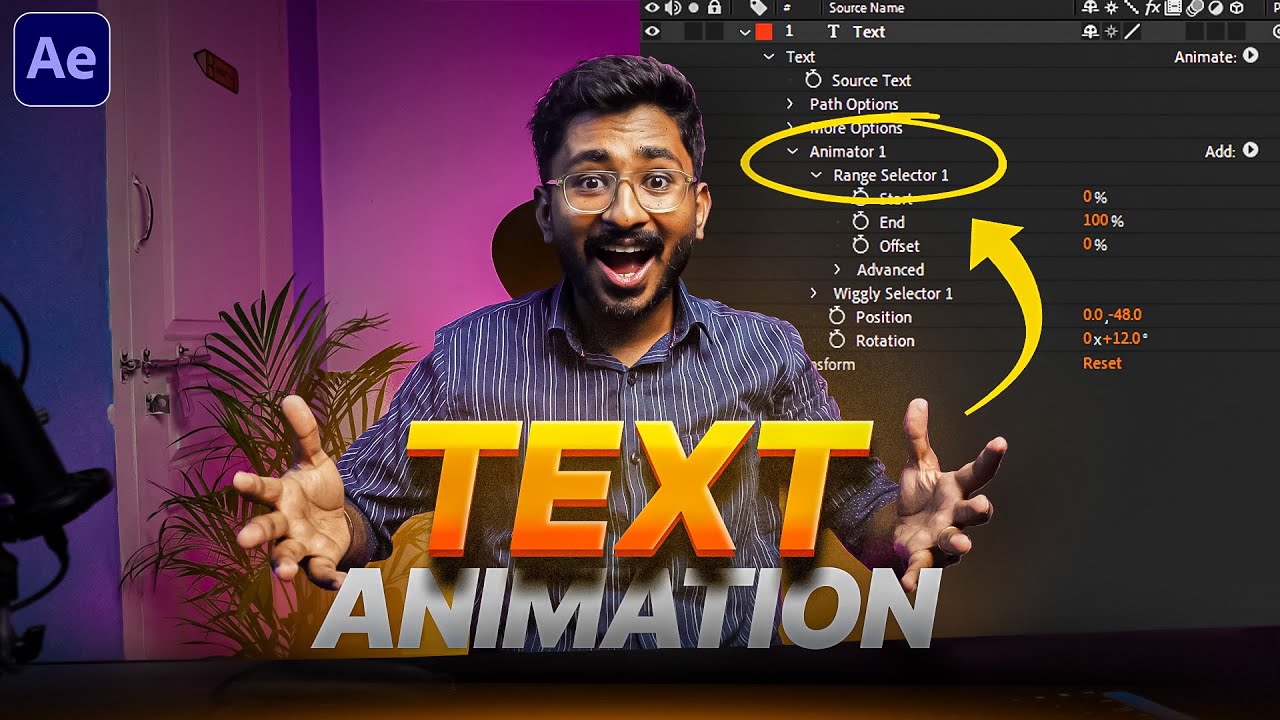The width and height of the screenshot is (1280, 720).
Task: Click the Adjustment Layer half-circle header icon
Action: tap(1216, 7)
